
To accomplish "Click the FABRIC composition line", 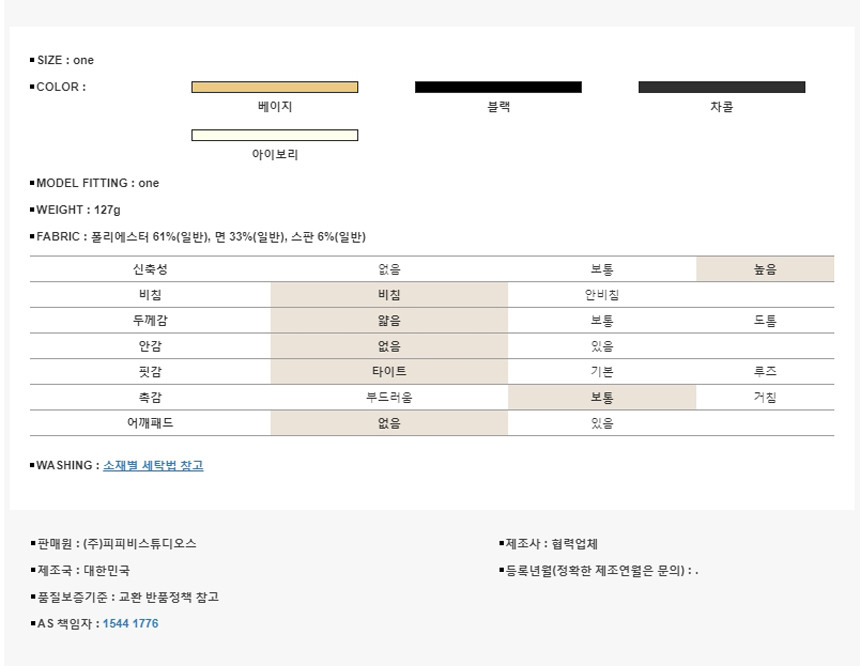I will tap(200, 237).
